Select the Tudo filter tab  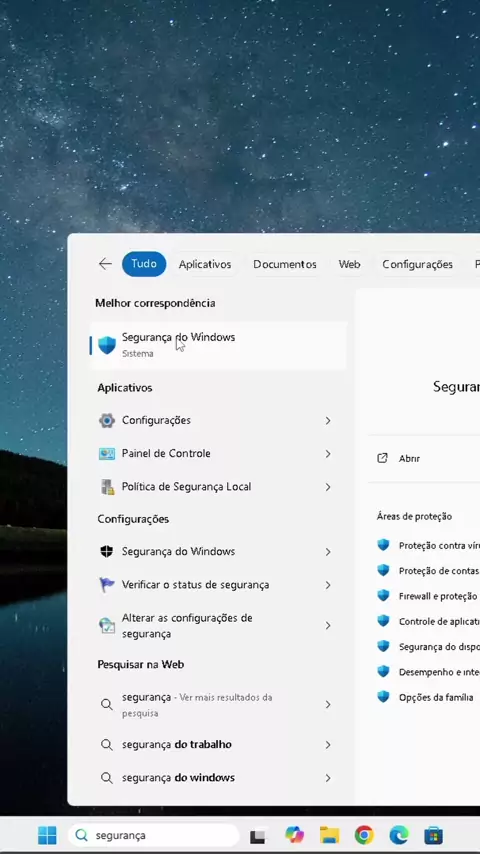[x=144, y=264]
